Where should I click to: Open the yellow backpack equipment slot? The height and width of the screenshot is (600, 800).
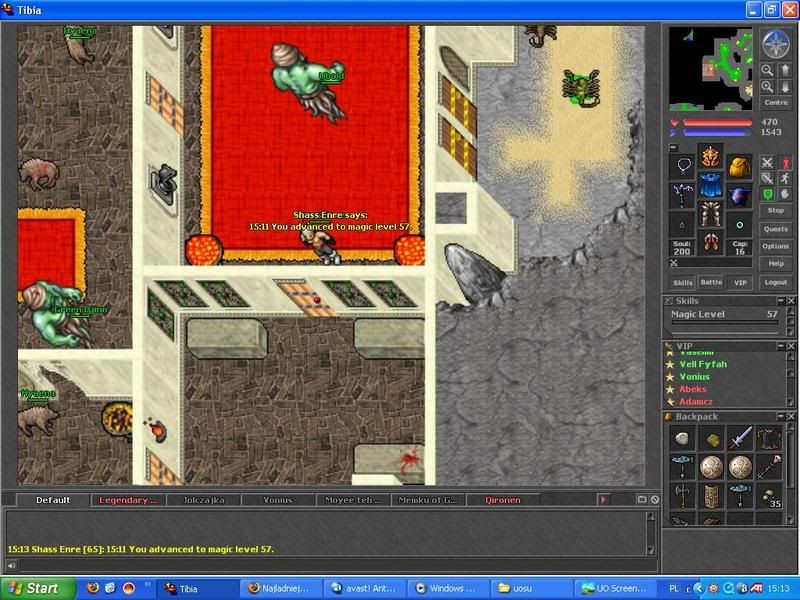tap(739, 167)
